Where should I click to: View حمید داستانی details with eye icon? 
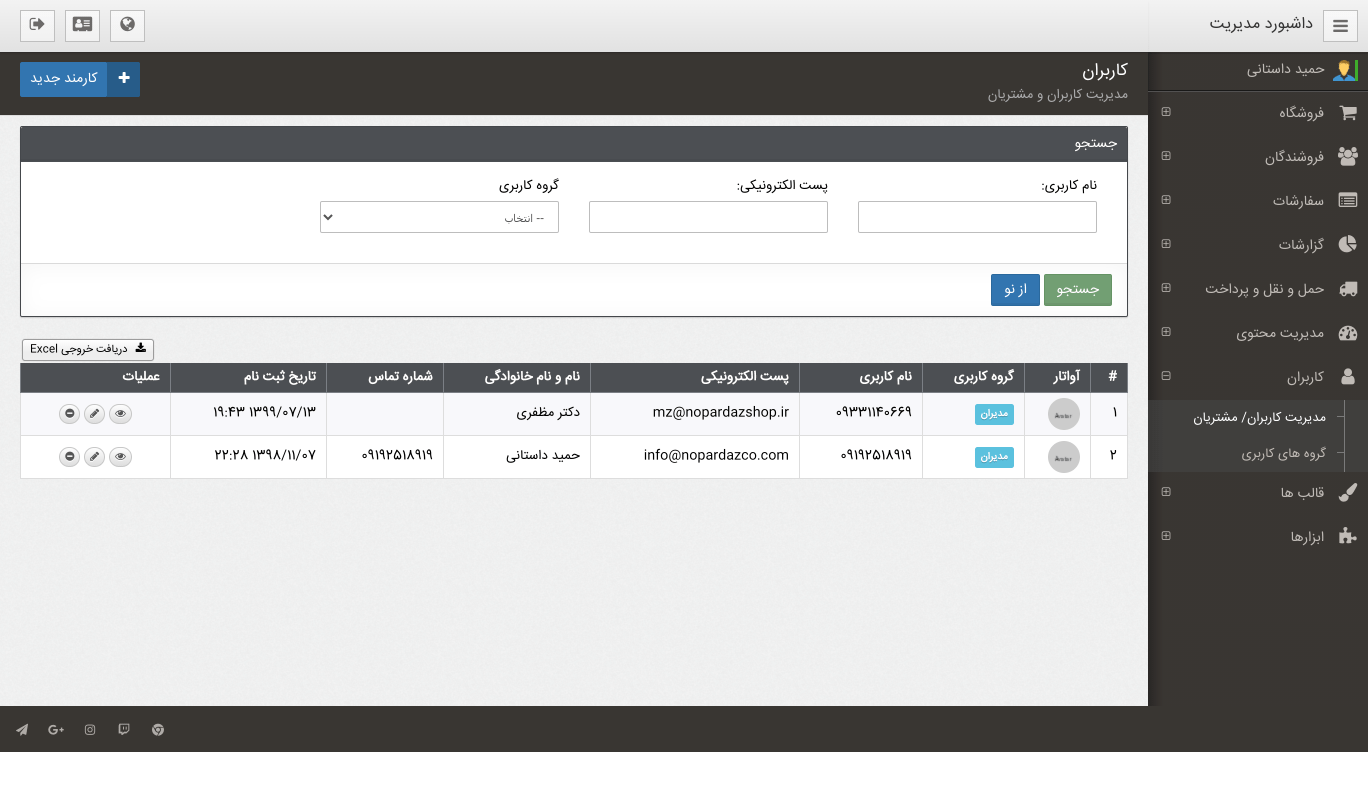point(120,457)
